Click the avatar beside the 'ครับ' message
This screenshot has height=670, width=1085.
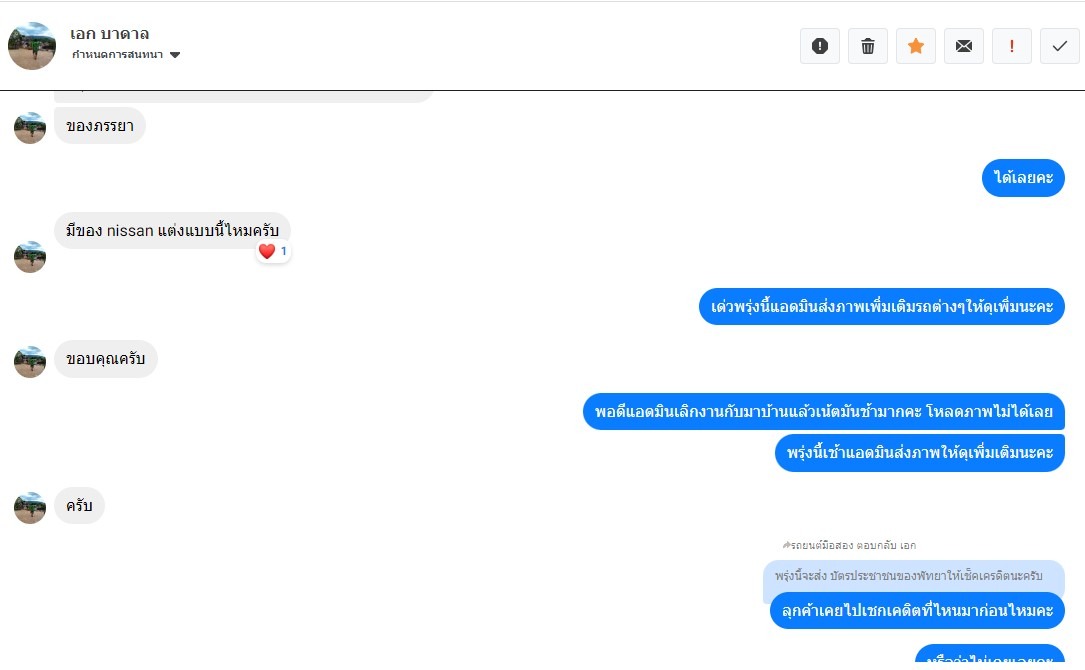tap(30, 508)
